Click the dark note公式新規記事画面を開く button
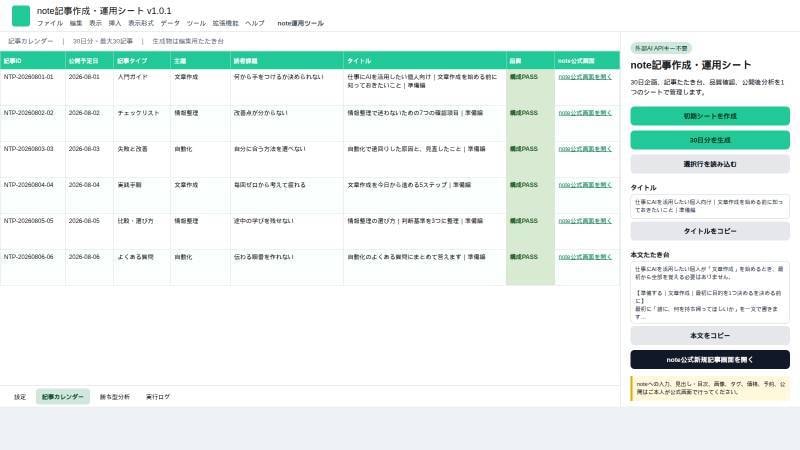Screen dimensions: 800x450 (x=710, y=360)
